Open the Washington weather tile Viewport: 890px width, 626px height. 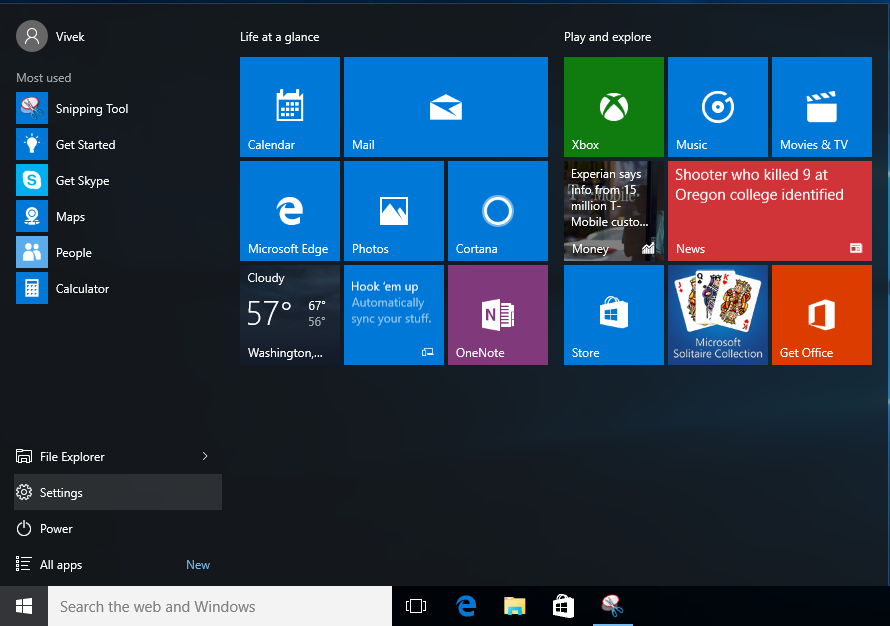click(x=289, y=315)
